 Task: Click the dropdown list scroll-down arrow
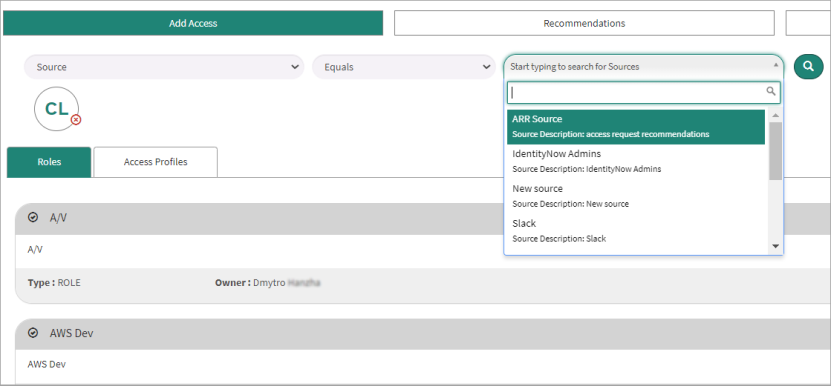coord(775,246)
